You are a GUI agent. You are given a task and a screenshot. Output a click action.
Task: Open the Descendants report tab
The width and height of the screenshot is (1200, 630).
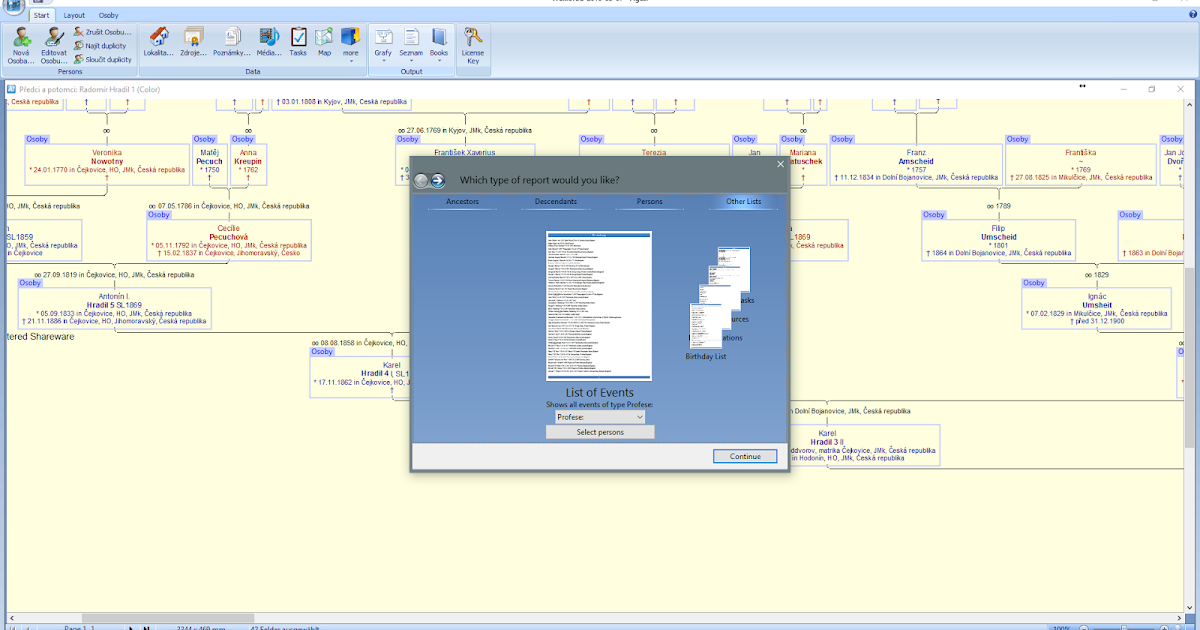tap(556, 201)
